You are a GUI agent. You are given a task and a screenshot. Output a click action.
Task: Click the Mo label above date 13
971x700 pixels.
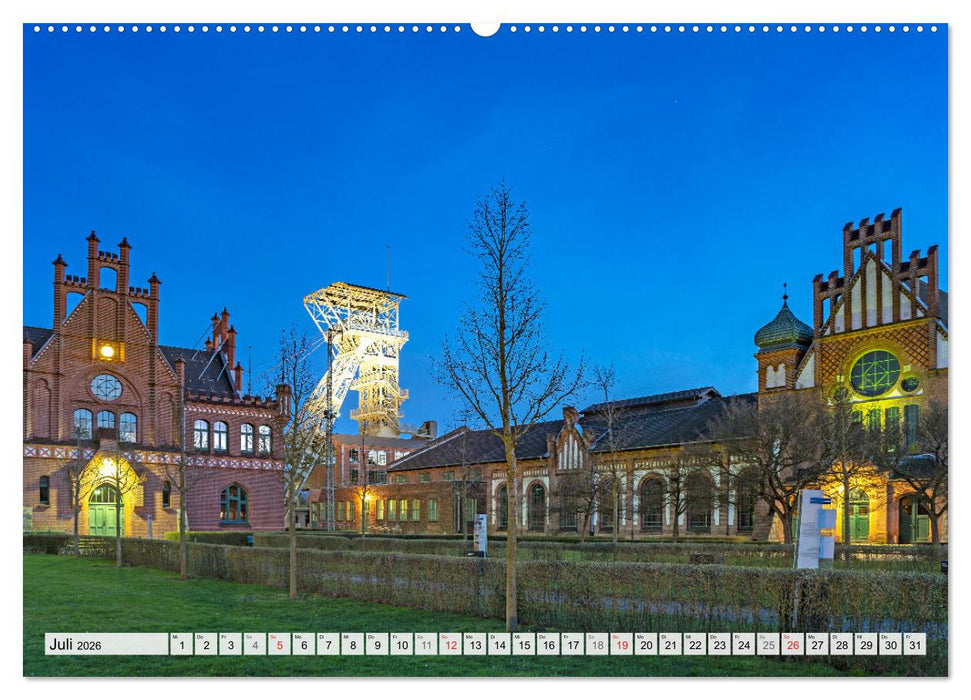471,636
